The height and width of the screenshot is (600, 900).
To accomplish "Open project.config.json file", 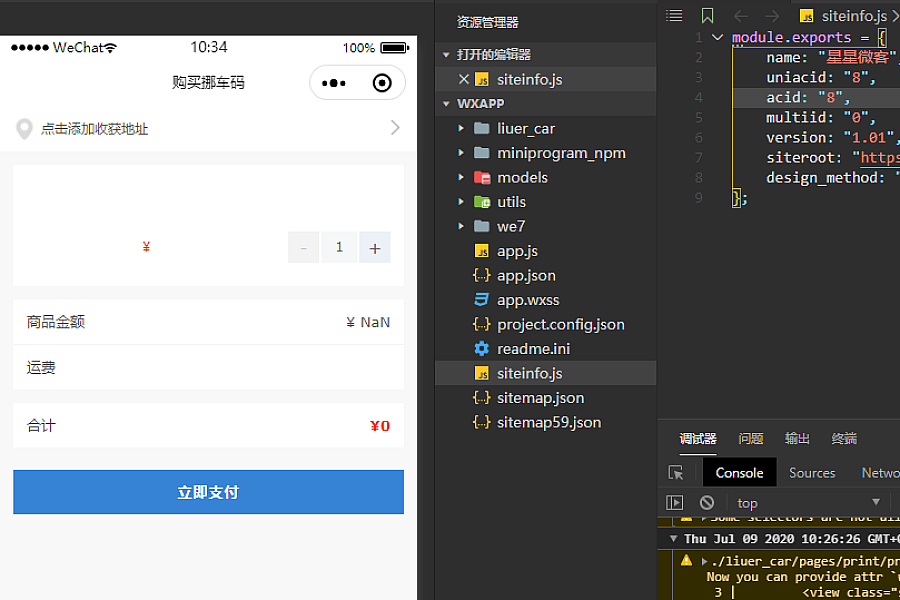I will pyautogui.click(x=560, y=324).
